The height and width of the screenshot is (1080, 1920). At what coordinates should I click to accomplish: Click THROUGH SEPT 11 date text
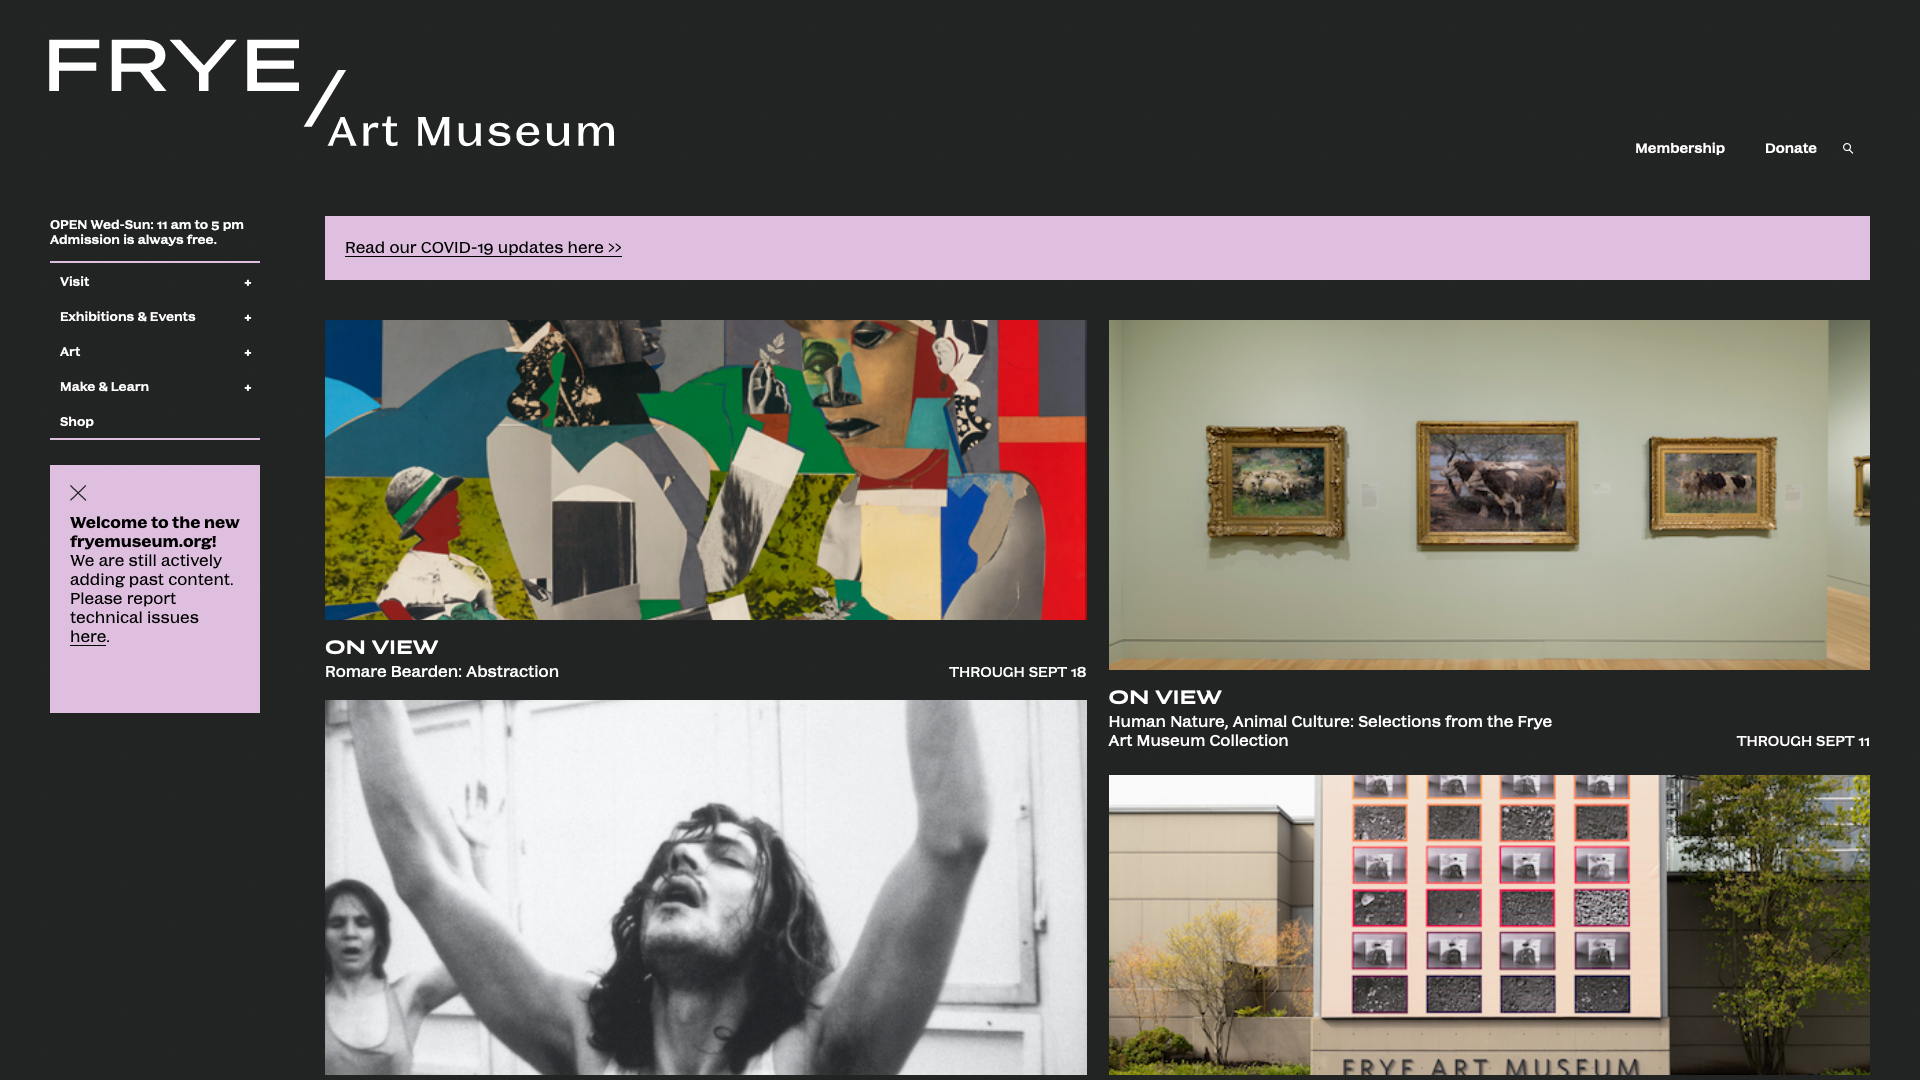point(1803,741)
